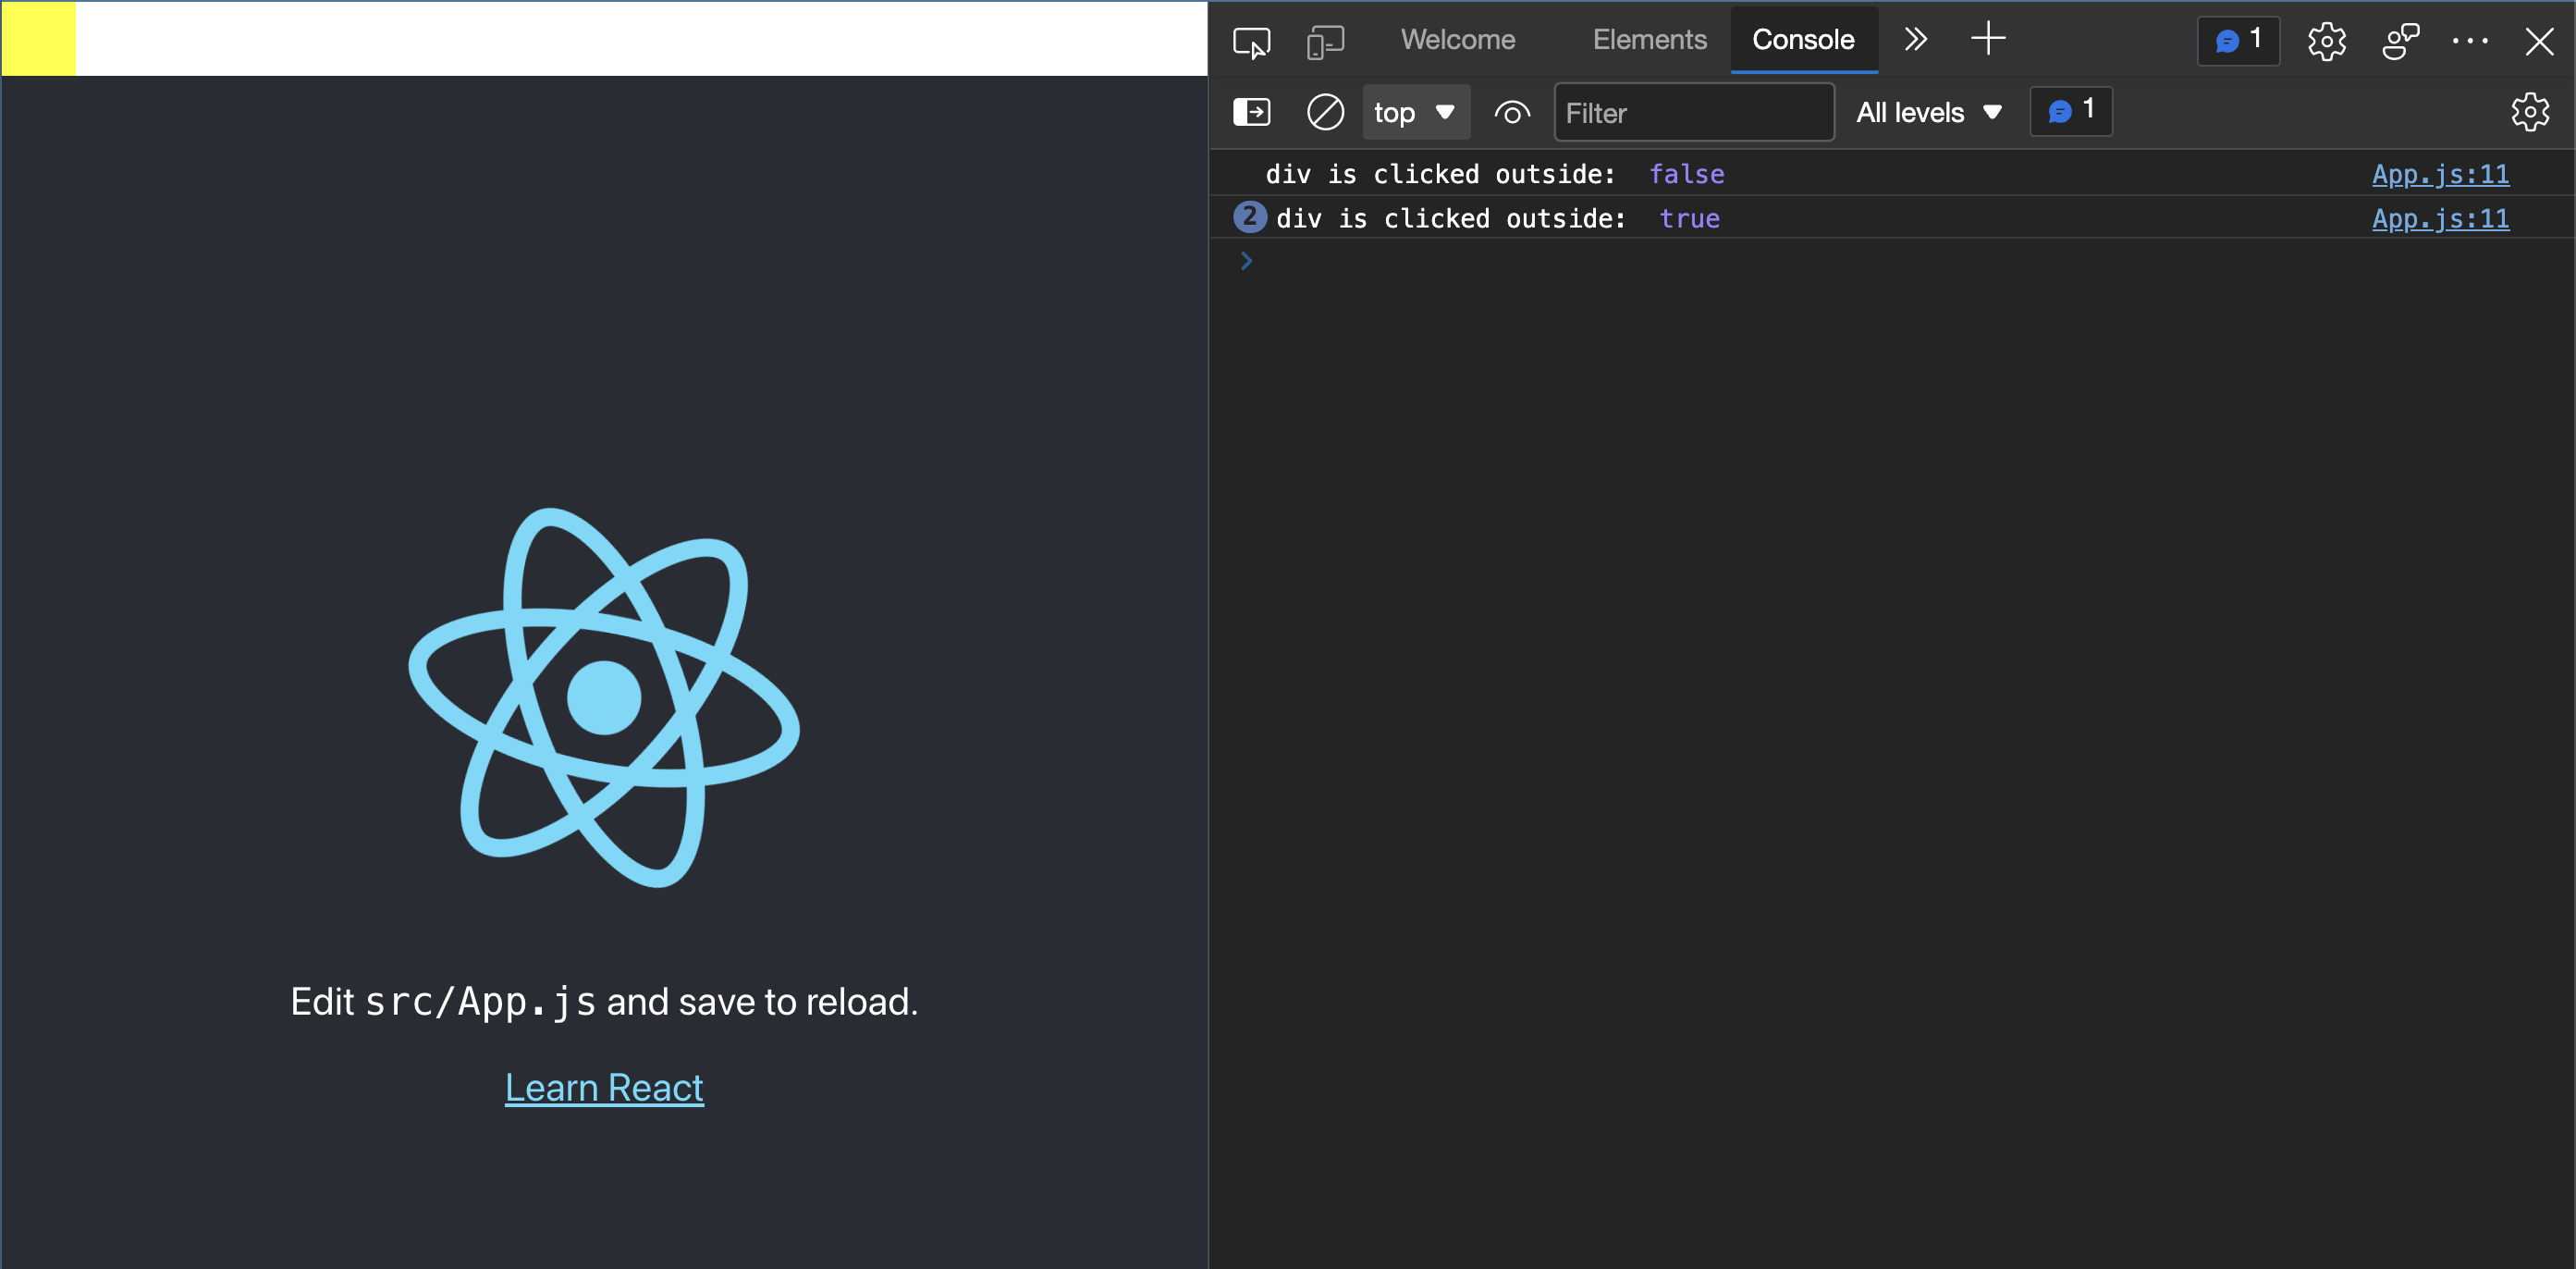Open the customize DevTools three-dot menu
Viewport: 2576px width, 1269px height.
coord(2469,41)
